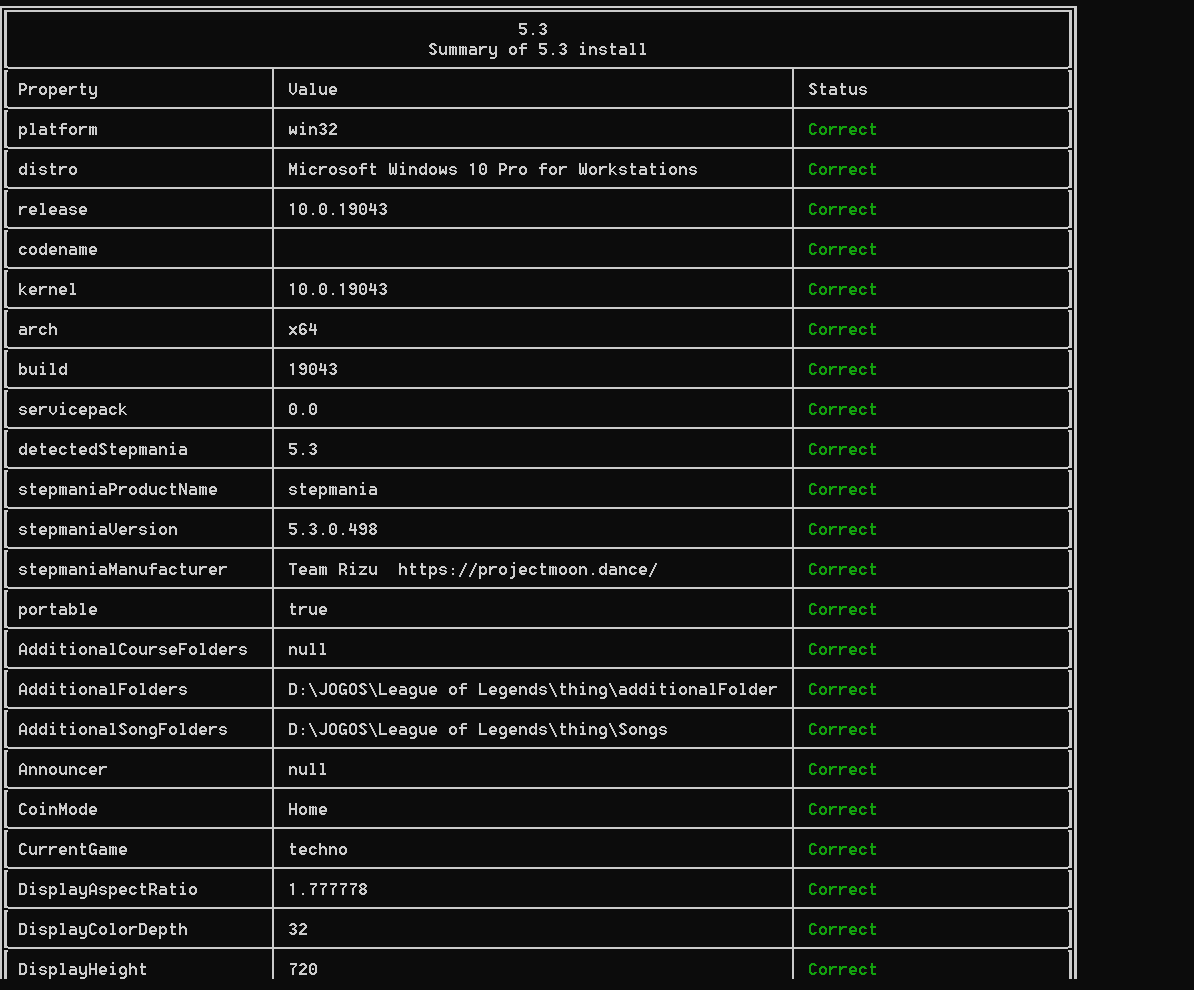Click 'Correct' status in arch row
This screenshot has height=990, width=1194.
point(842,329)
